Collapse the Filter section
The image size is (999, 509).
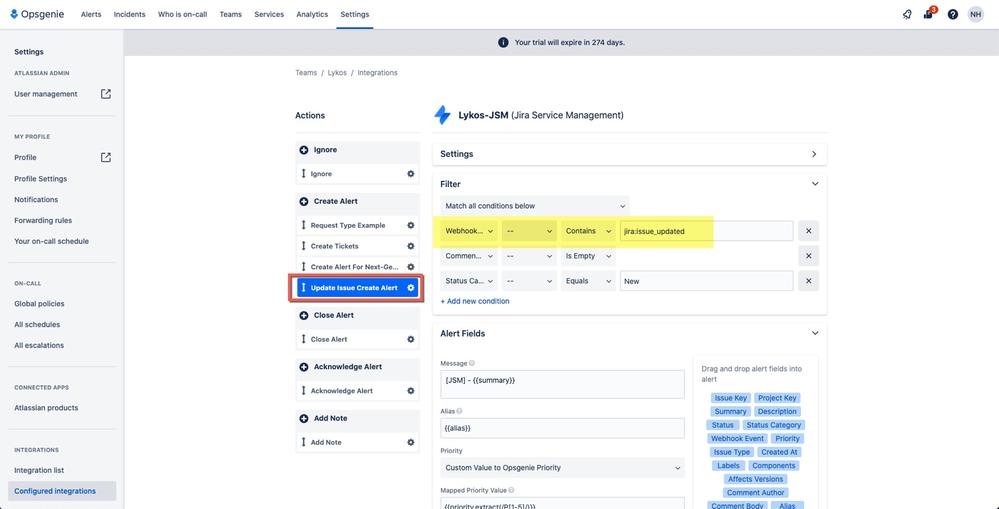814,183
